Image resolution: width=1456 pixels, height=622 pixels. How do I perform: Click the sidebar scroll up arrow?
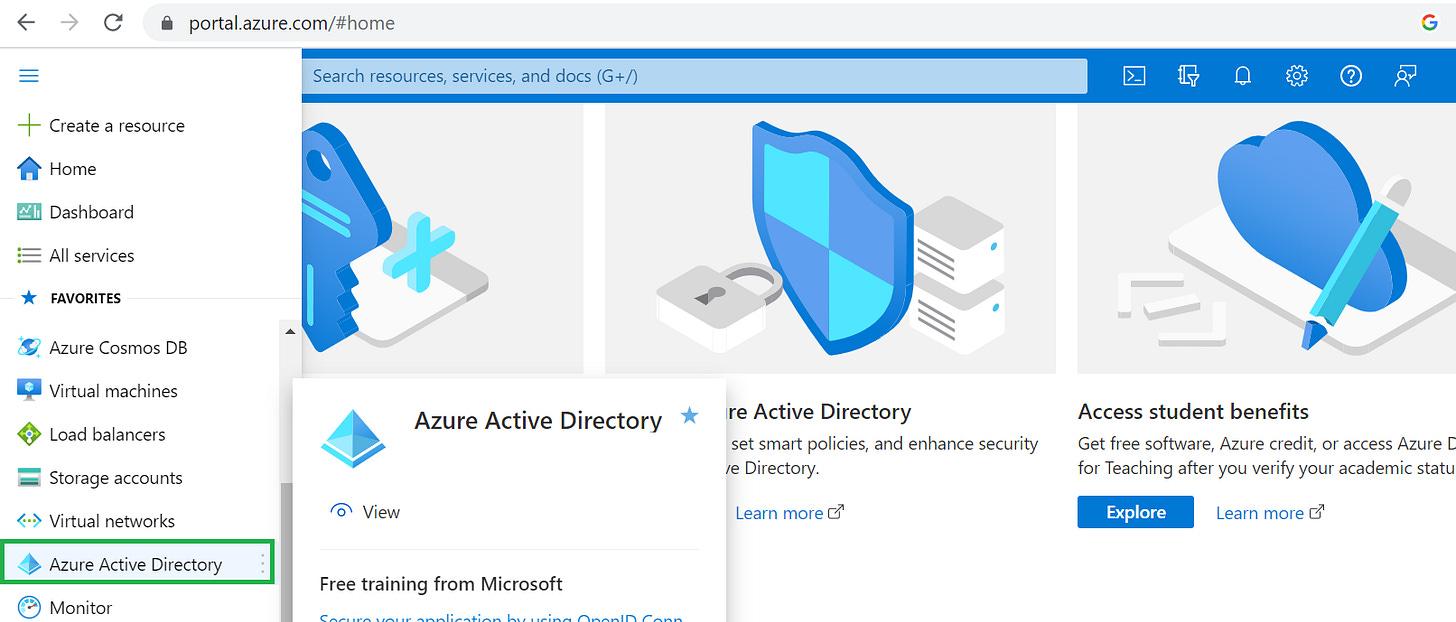(290, 331)
